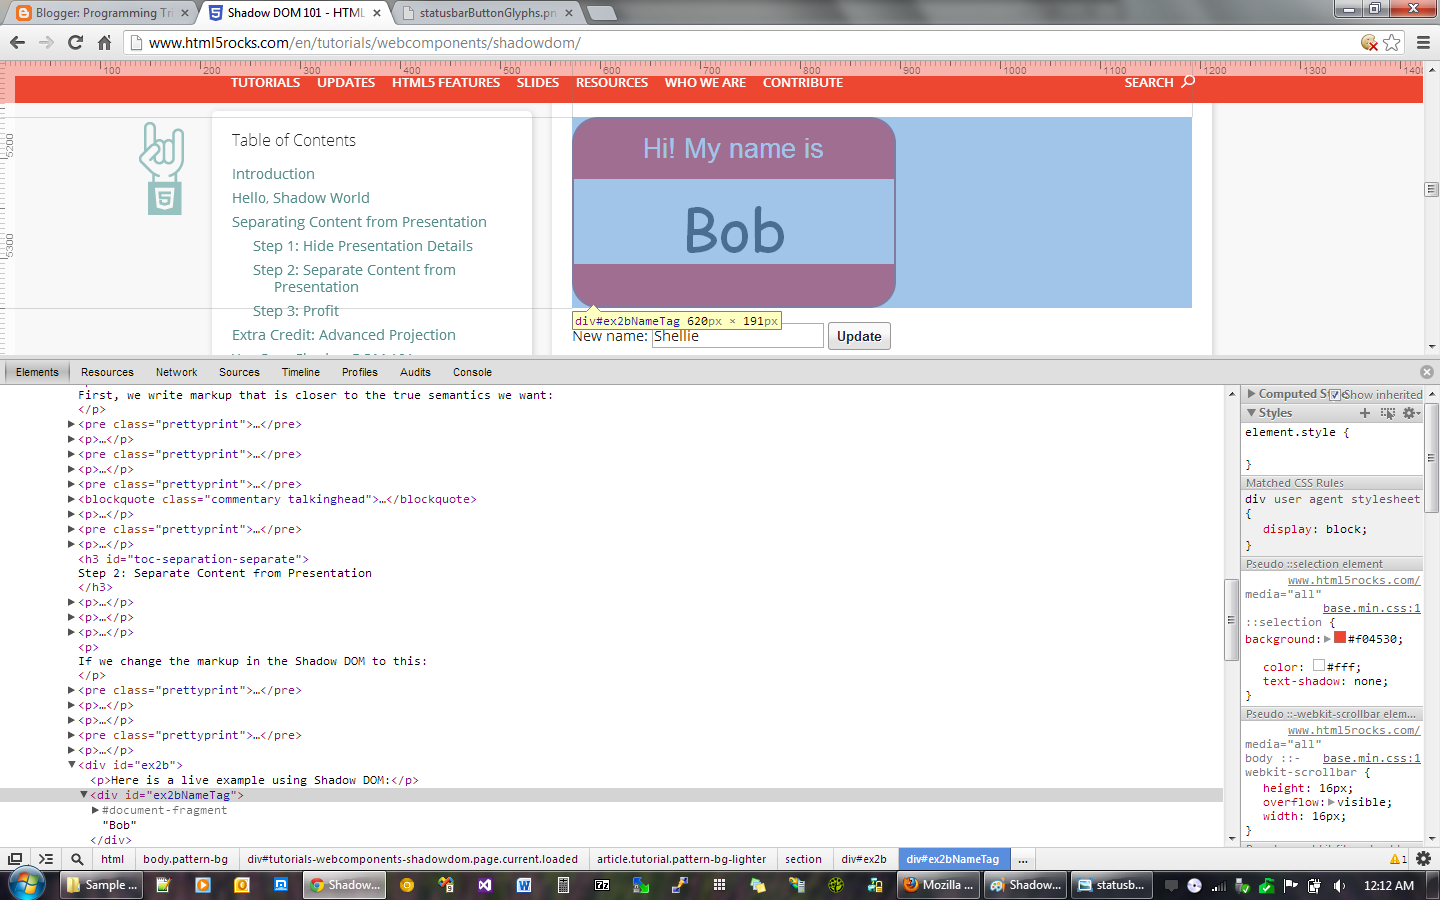Open Chrome's customize menu hamburger icon
Screen dimensions: 1440x900
click(x=1423, y=44)
